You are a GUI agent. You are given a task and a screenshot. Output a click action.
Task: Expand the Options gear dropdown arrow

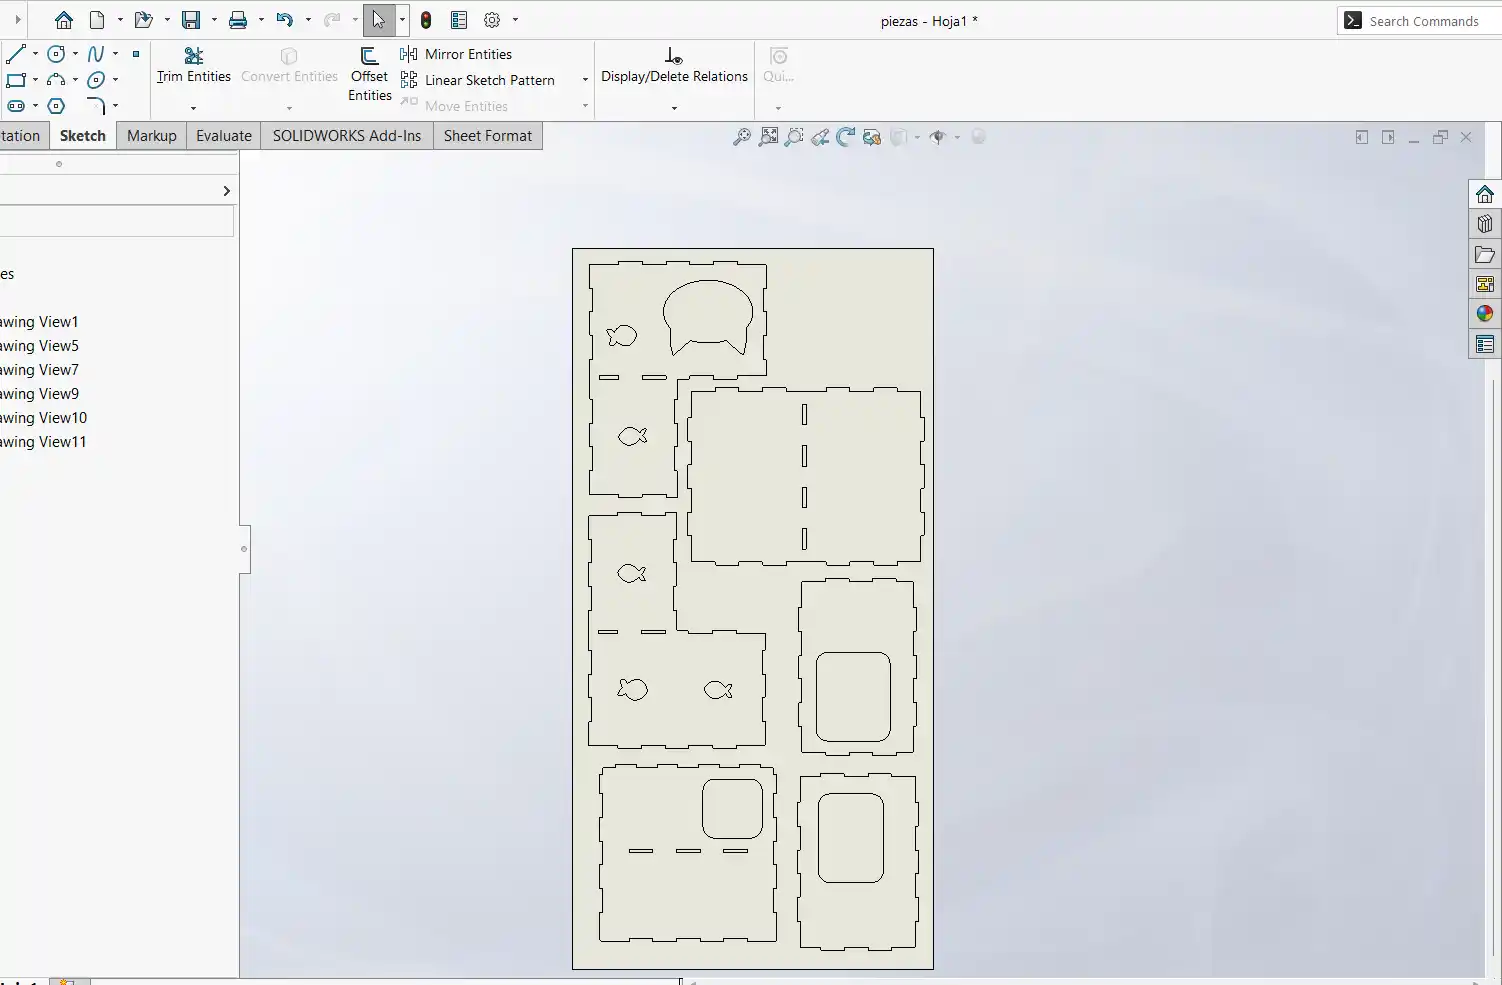point(515,20)
